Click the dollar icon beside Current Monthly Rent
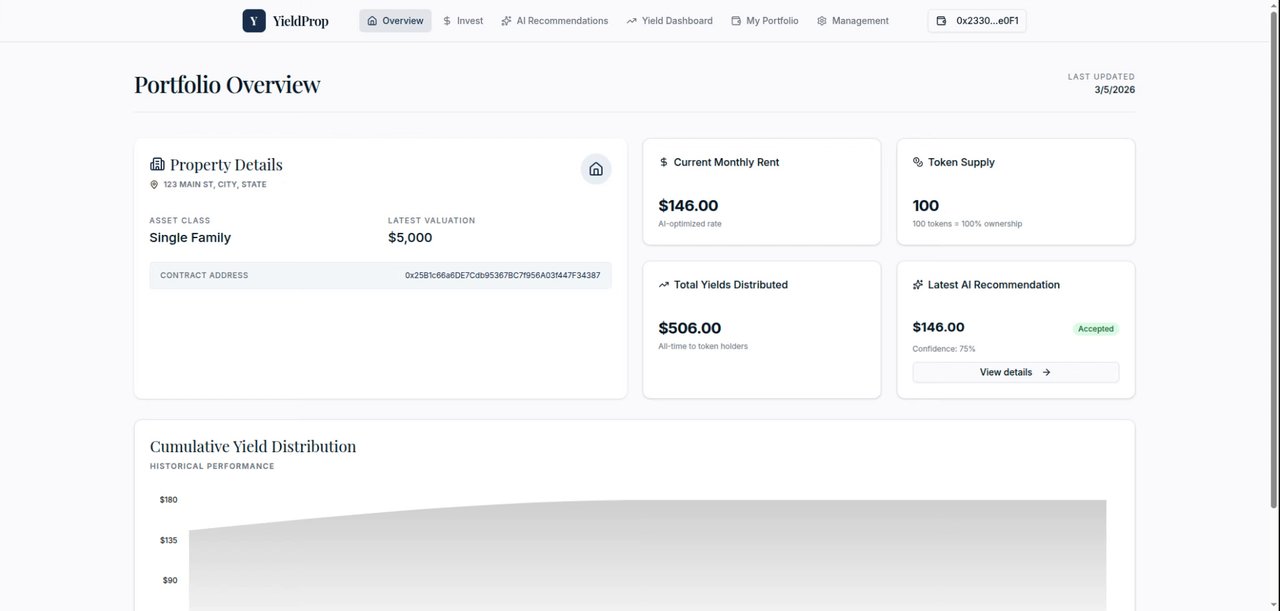This screenshot has width=1280, height=611. [664, 162]
